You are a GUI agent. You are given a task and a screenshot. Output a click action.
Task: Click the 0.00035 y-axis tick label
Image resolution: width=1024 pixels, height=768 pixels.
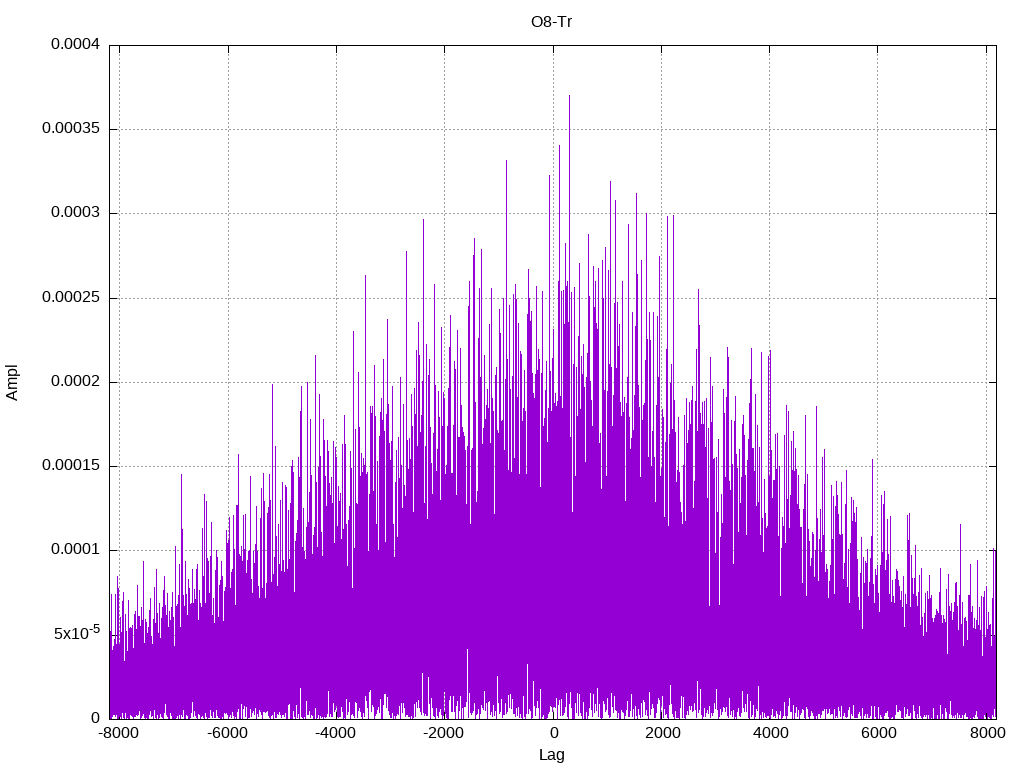coord(71,129)
